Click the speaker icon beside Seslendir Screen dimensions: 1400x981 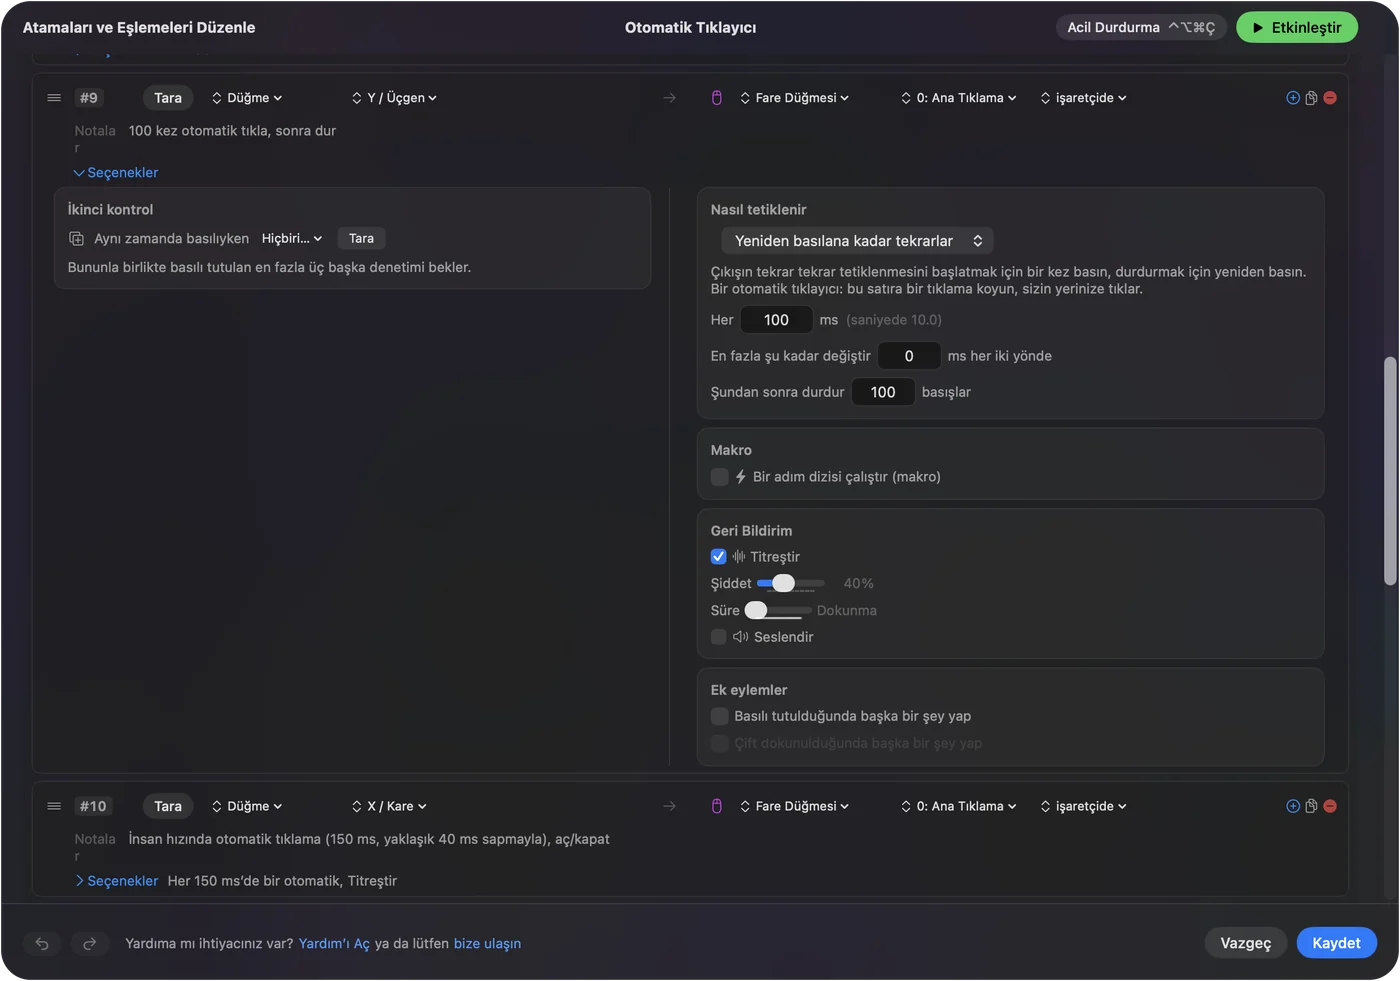tap(741, 637)
